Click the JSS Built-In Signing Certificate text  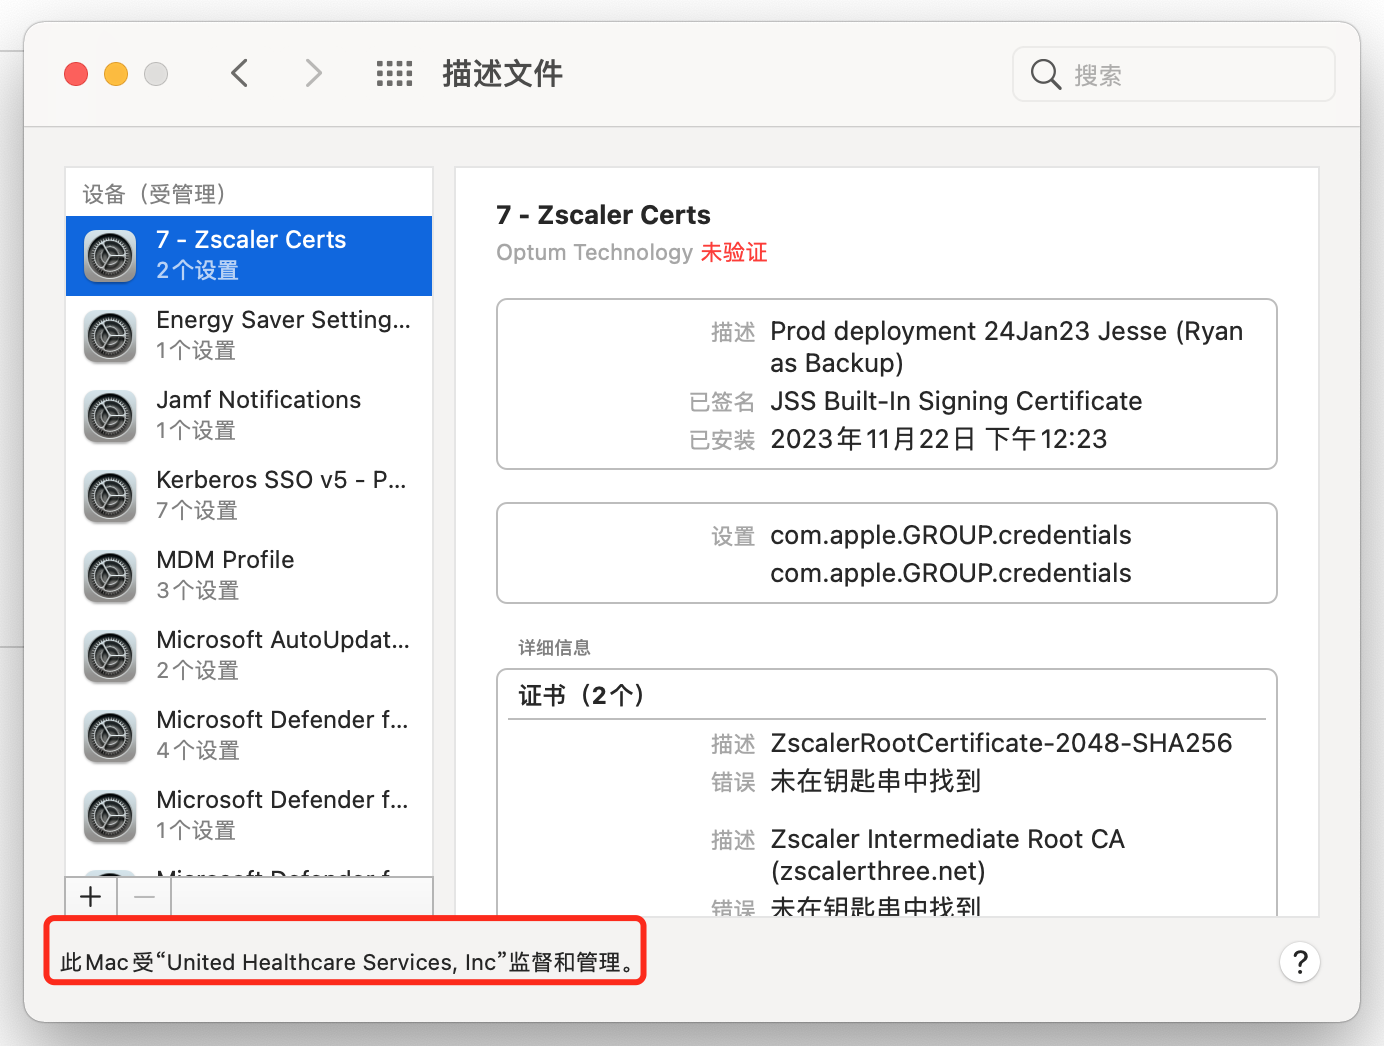coord(955,401)
